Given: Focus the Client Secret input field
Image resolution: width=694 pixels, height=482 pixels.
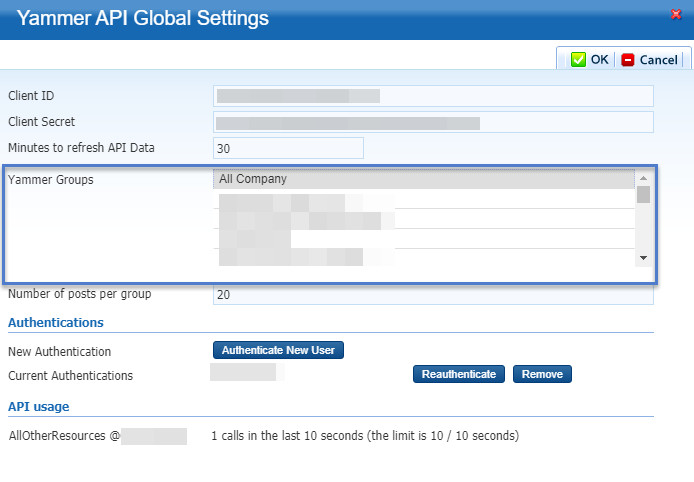Looking at the screenshot, I should (x=433, y=122).
